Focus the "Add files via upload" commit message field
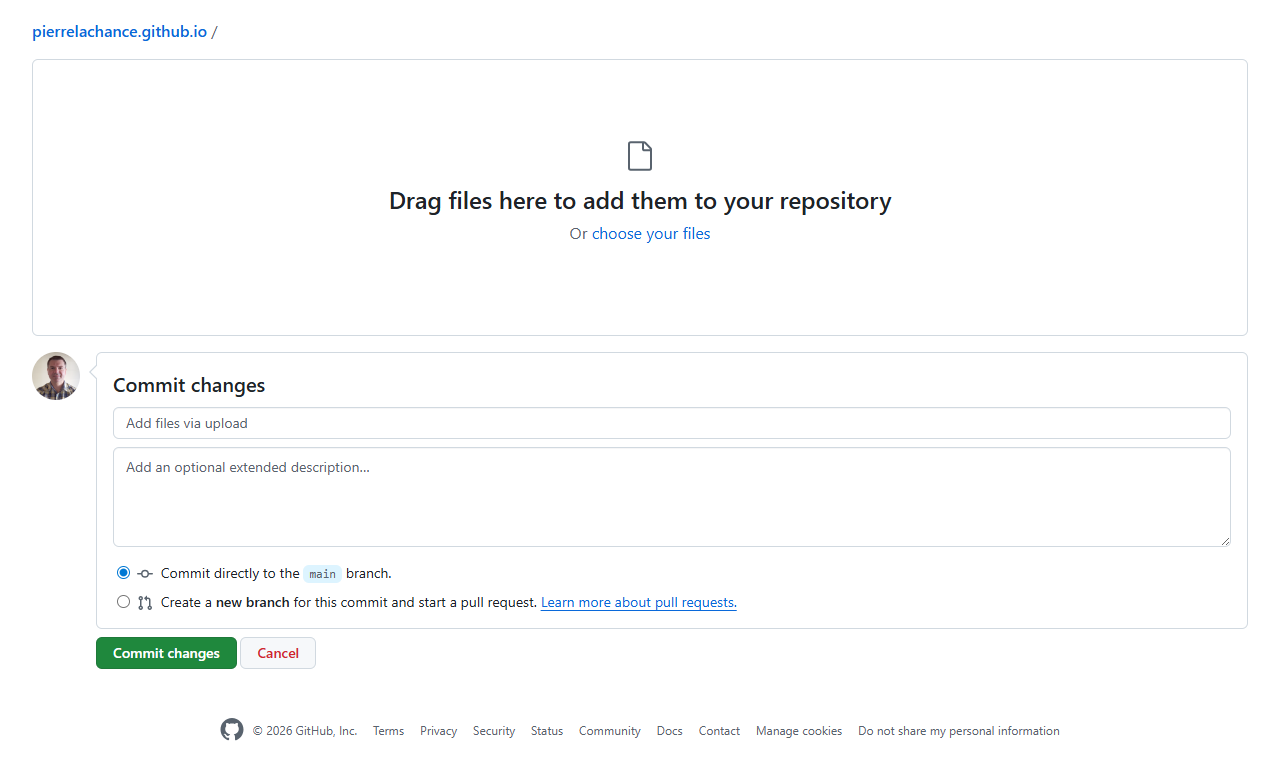This screenshot has height=770, width=1280. tap(672, 423)
